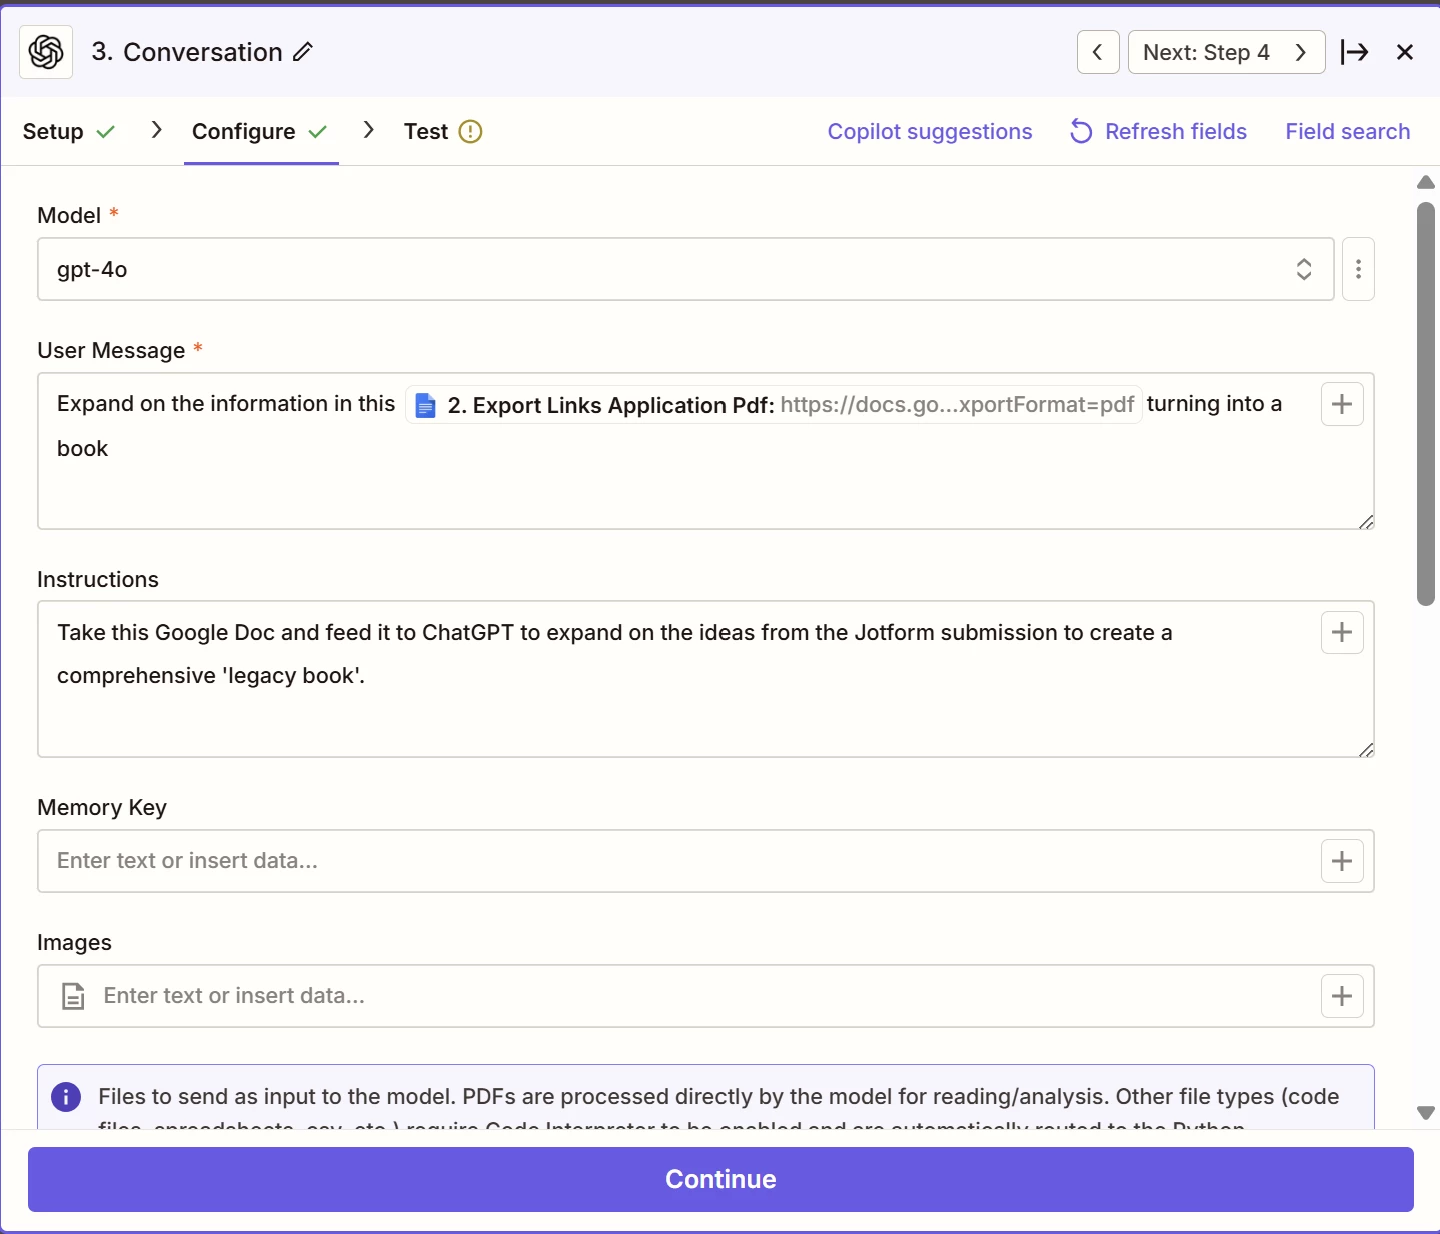Insert data with Memory Key plus button

1342,861
